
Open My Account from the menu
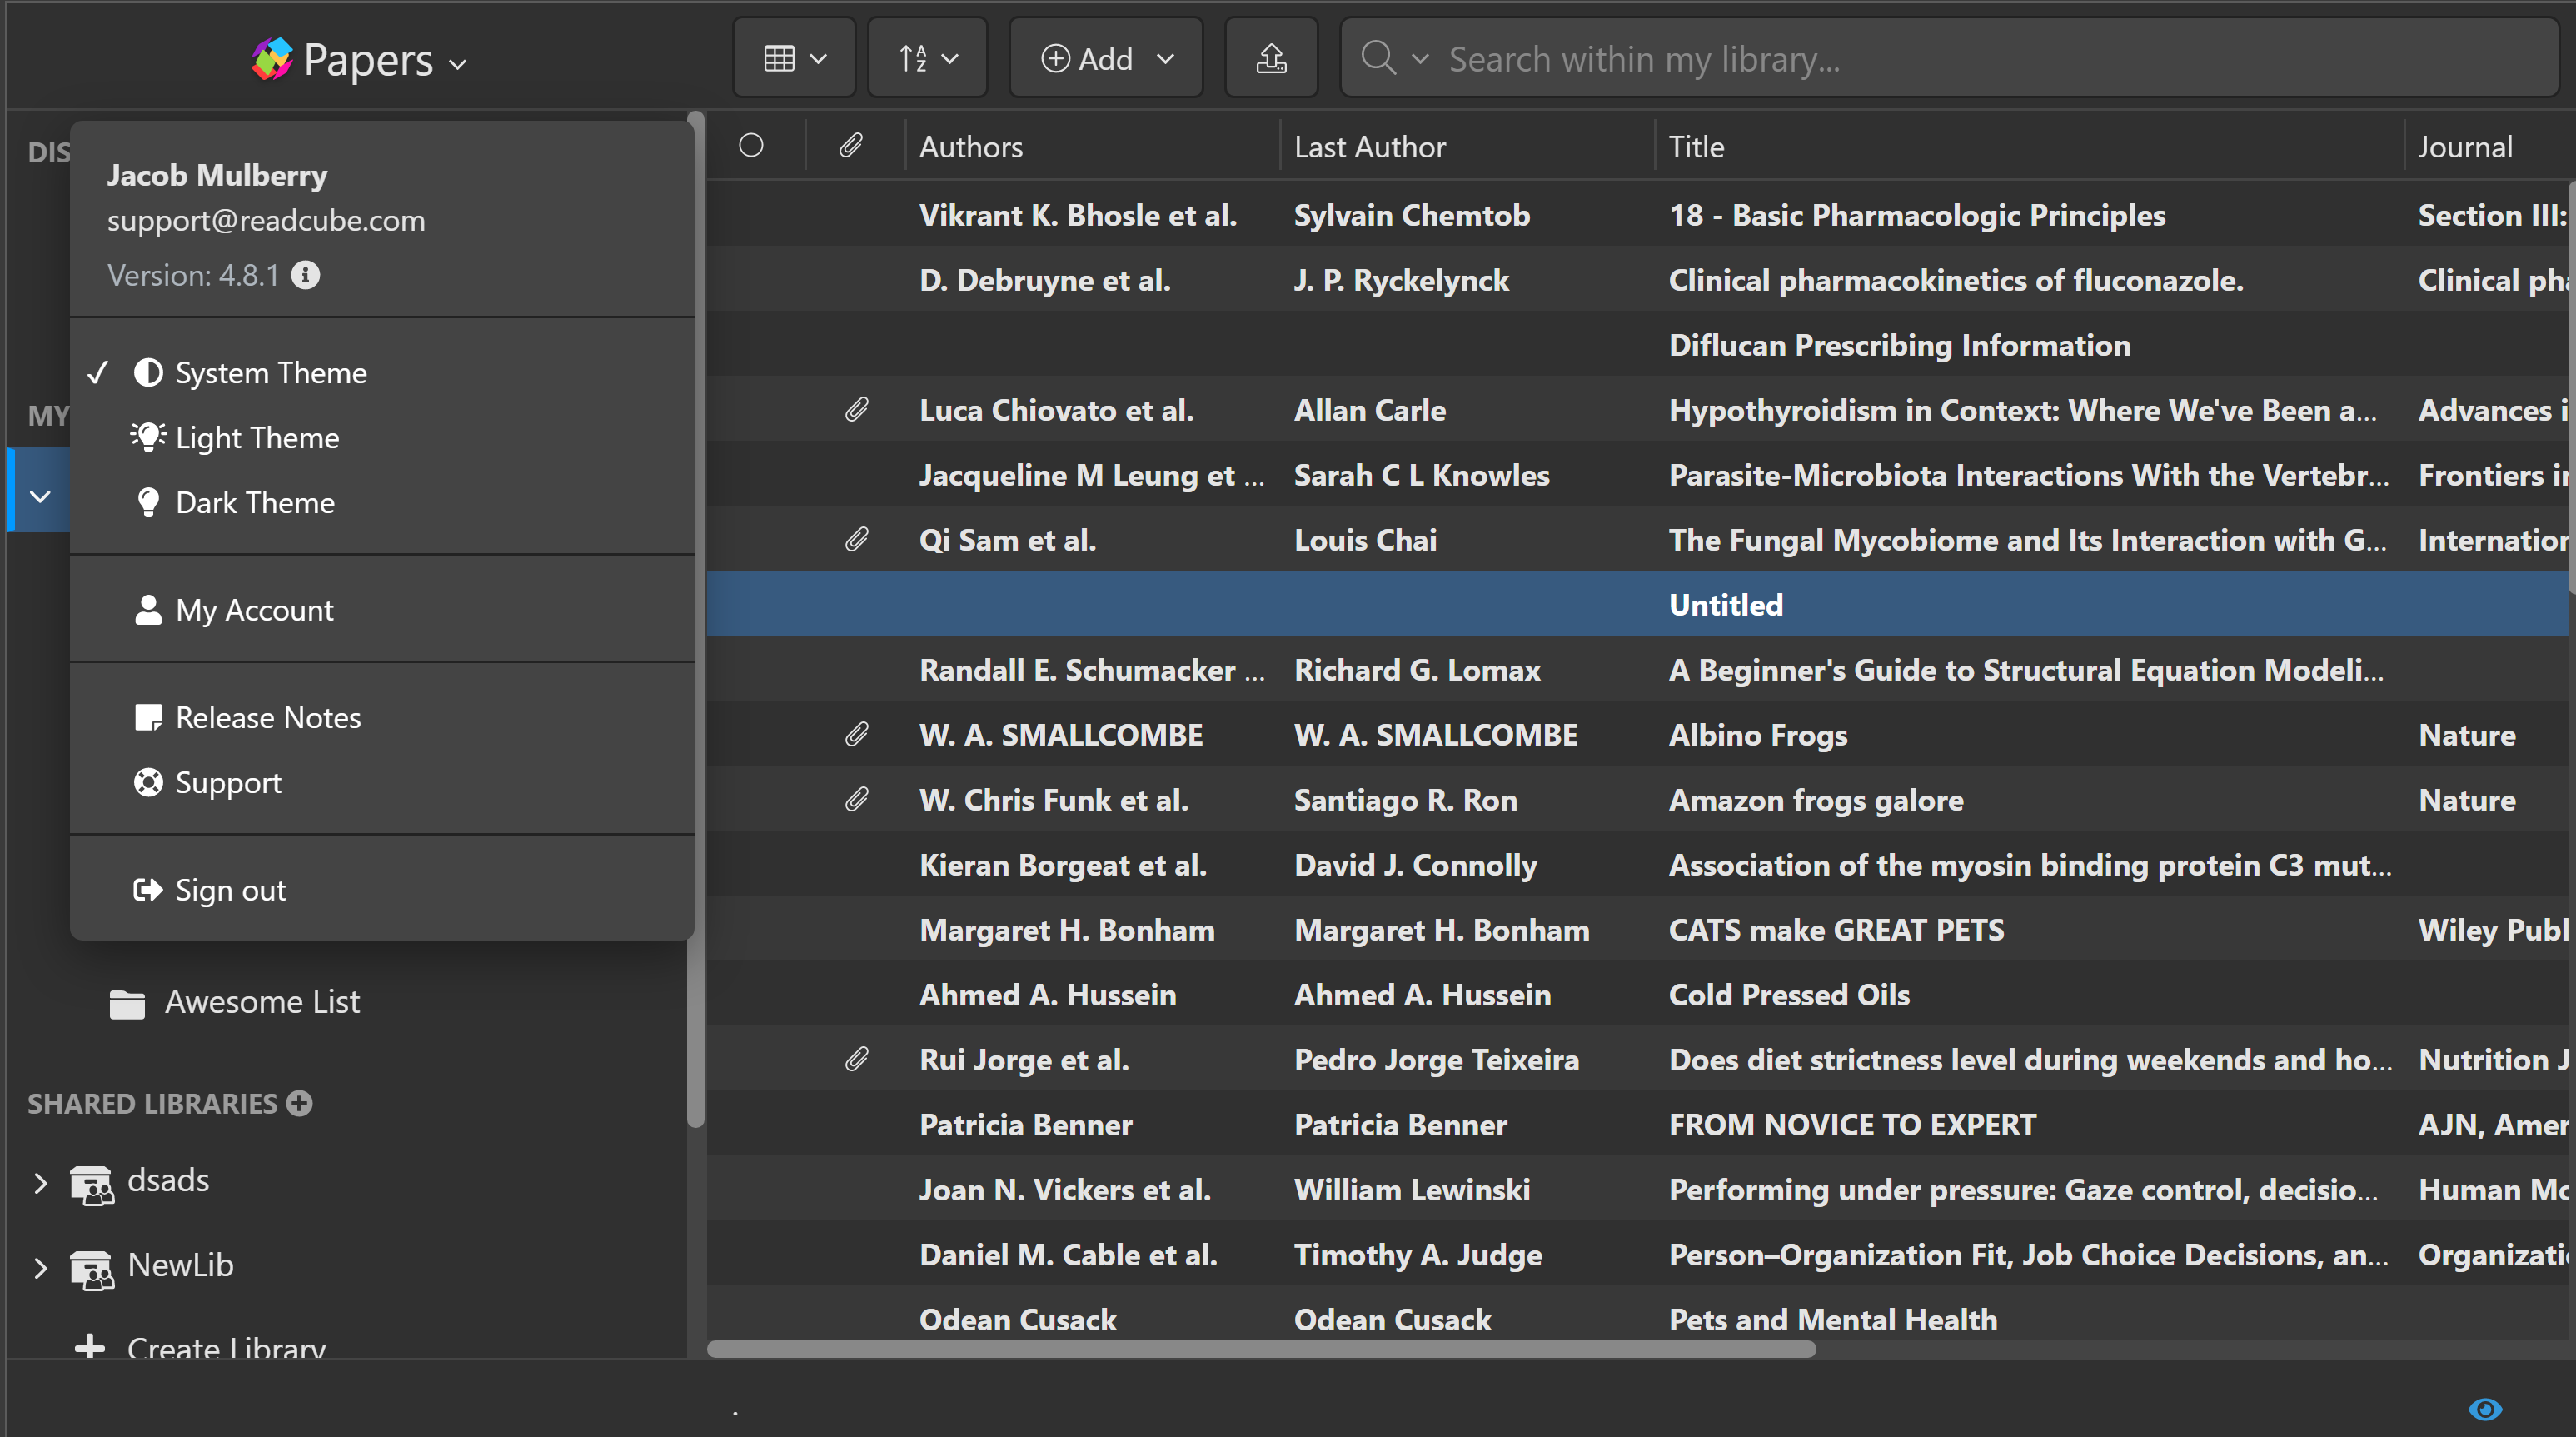click(x=254, y=610)
